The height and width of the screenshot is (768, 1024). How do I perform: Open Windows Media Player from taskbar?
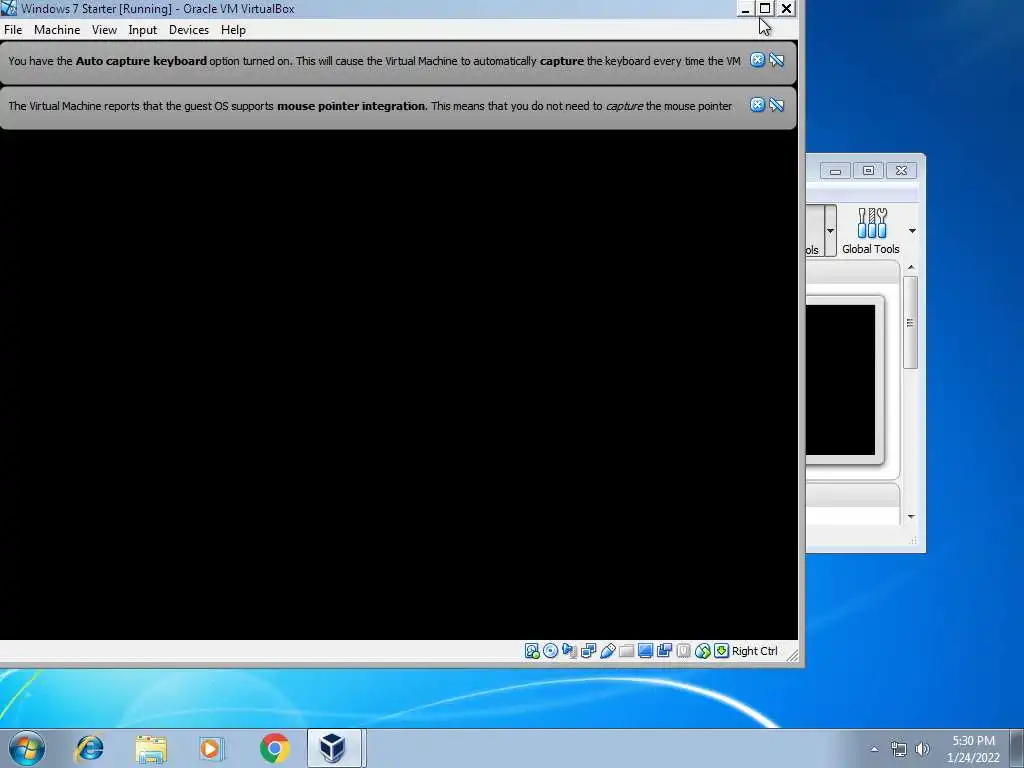211,748
